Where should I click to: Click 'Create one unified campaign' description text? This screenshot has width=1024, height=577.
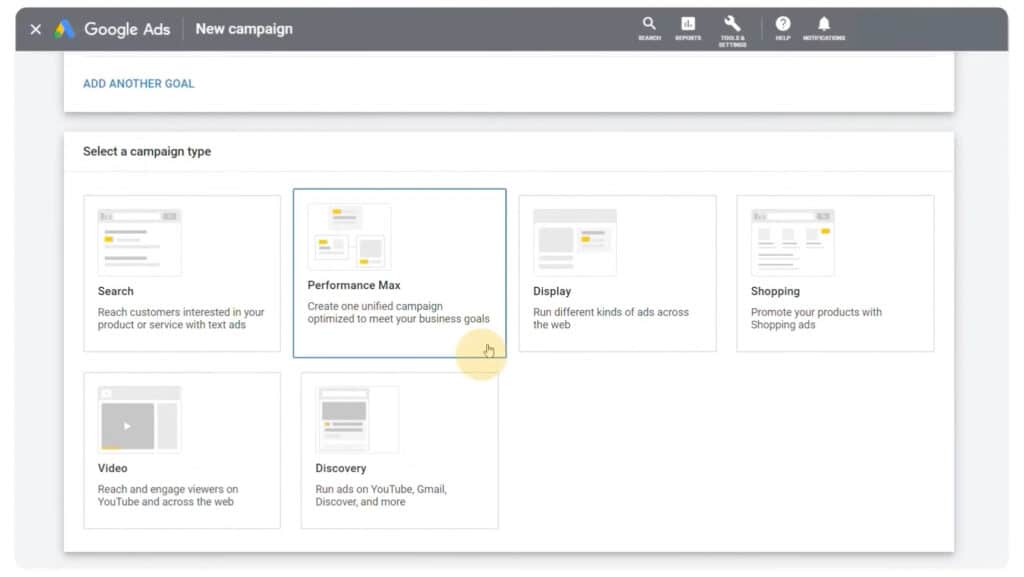[398, 313]
